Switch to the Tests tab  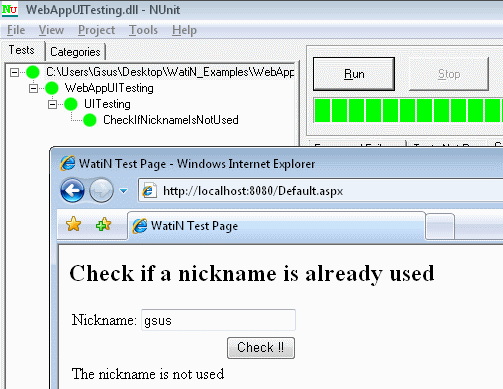pyautogui.click(x=22, y=50)
